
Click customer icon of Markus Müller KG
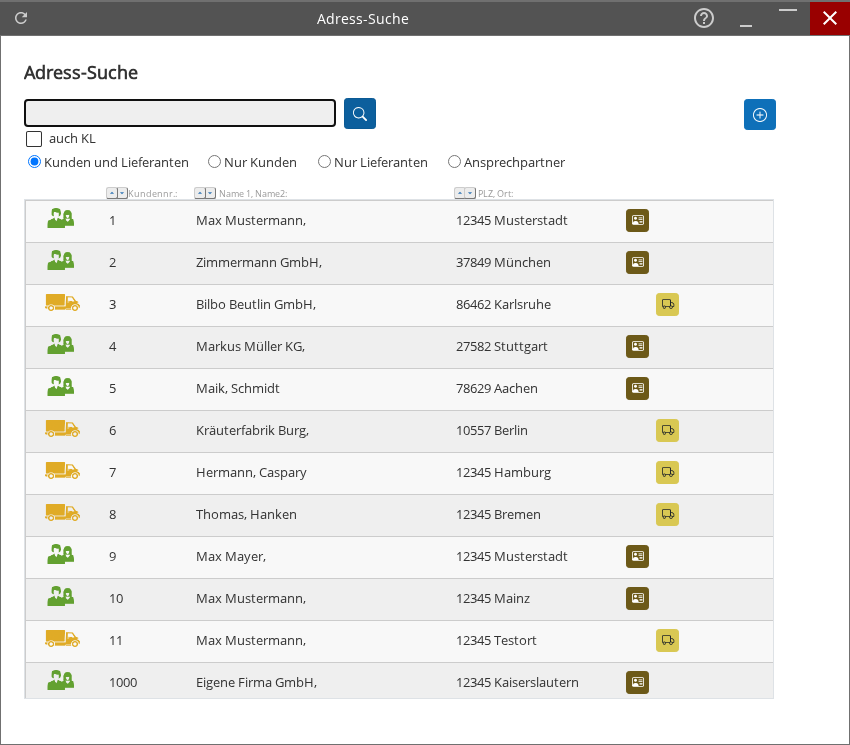tap(61, 346)
